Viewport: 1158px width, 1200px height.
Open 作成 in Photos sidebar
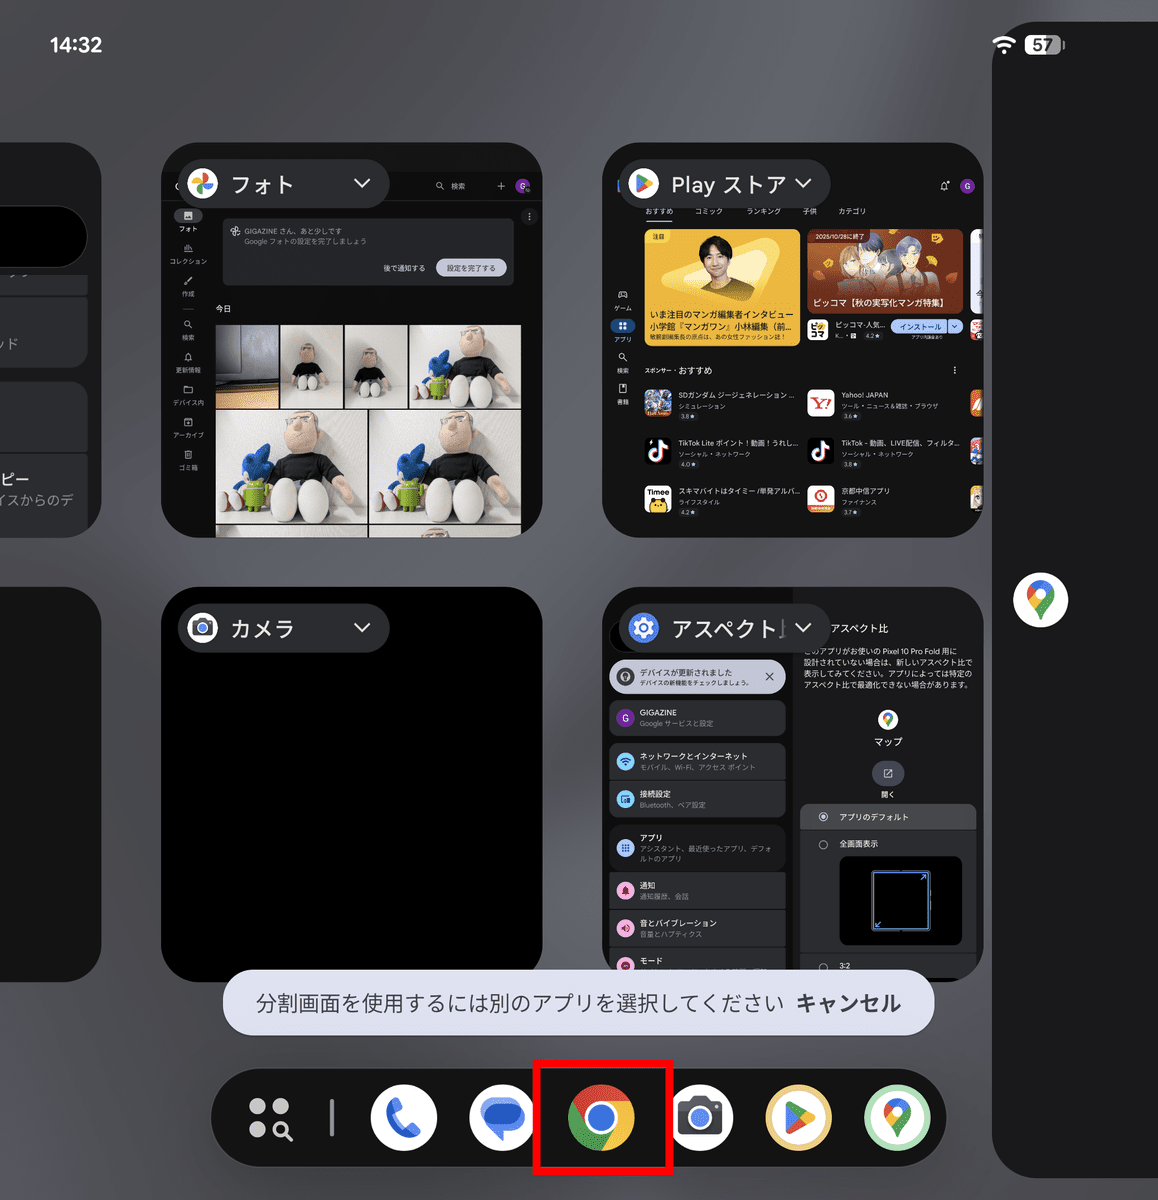point(188,286)
